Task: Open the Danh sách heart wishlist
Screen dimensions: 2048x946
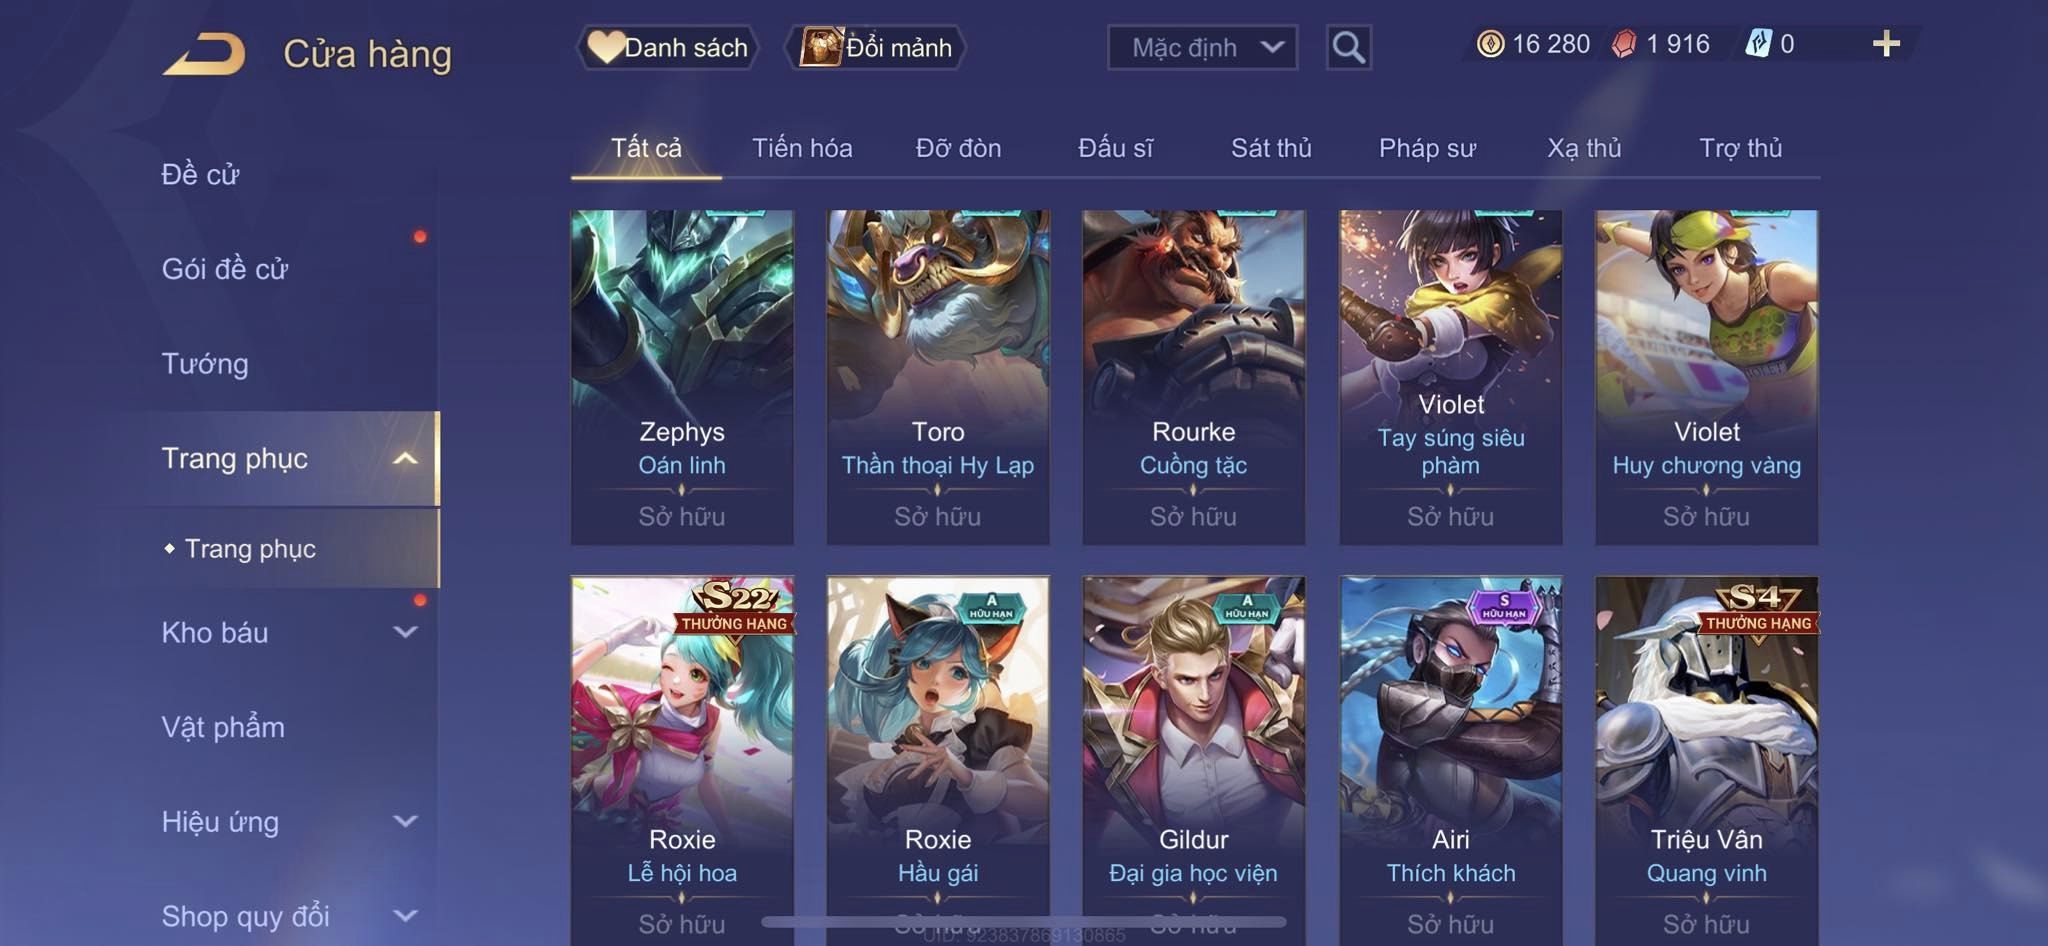Action: coord(668,47)
